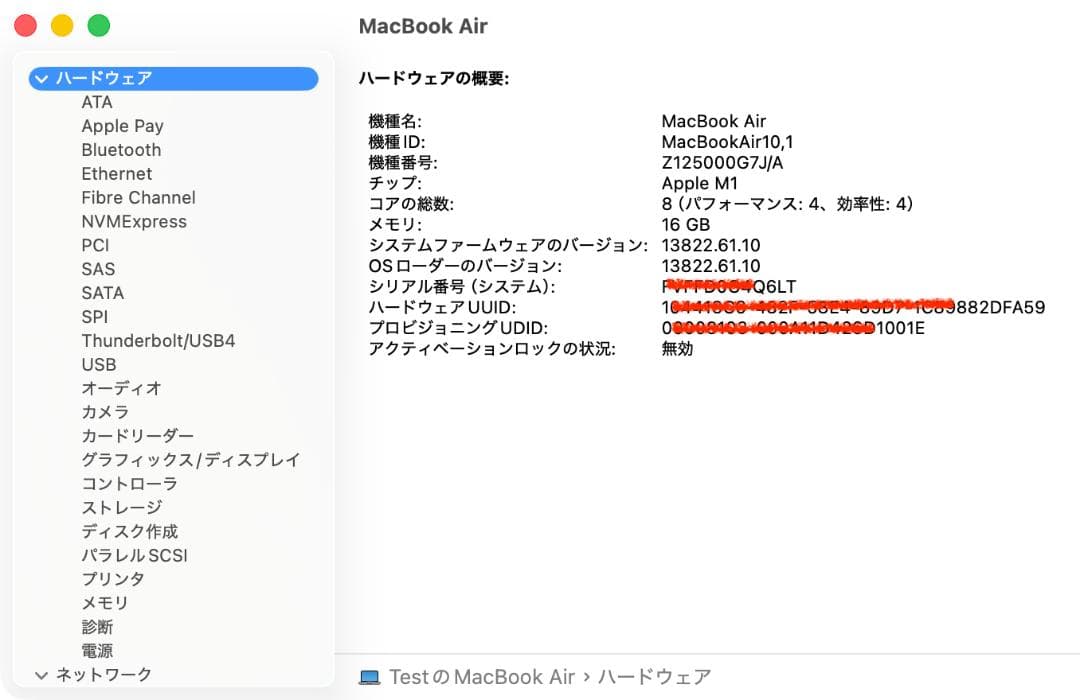Open Thunderbolt/USB4 information

tap(160, 340)
